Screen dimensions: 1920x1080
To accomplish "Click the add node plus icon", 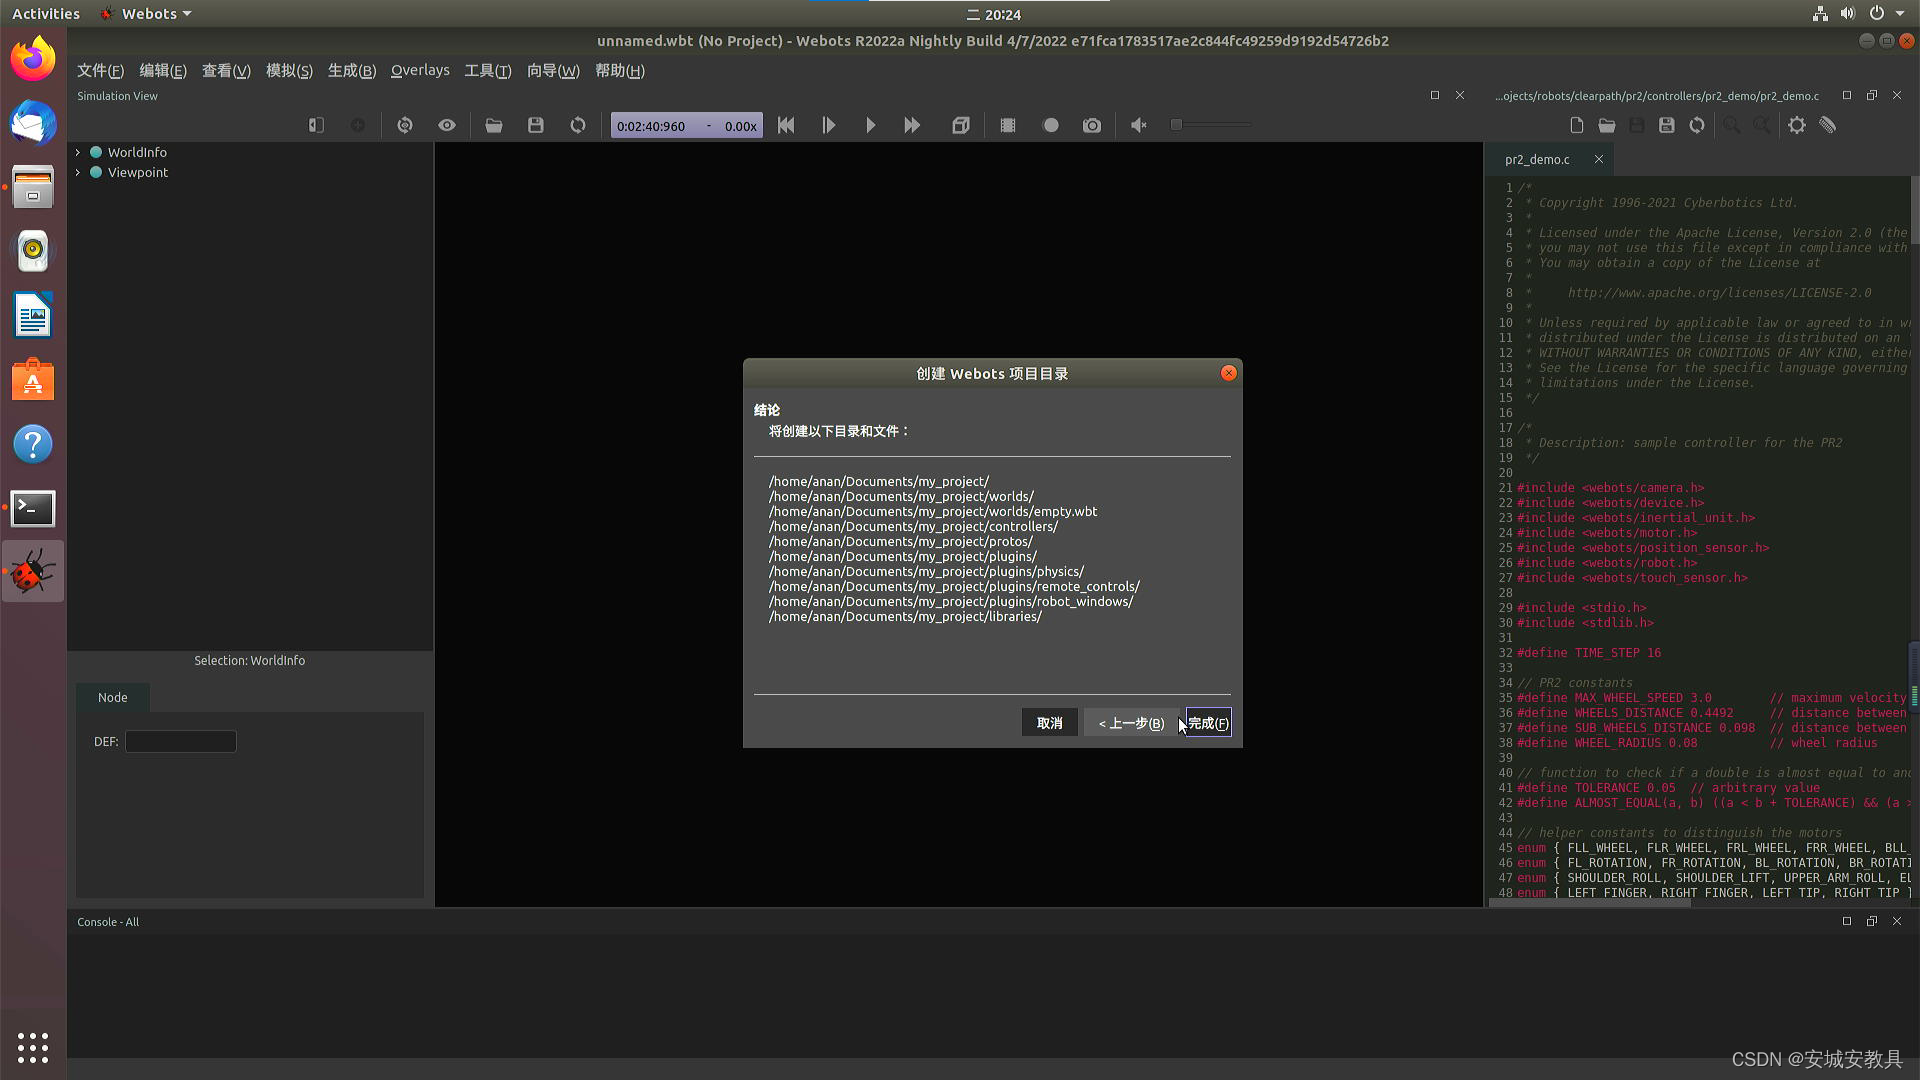I will point(358,125).
